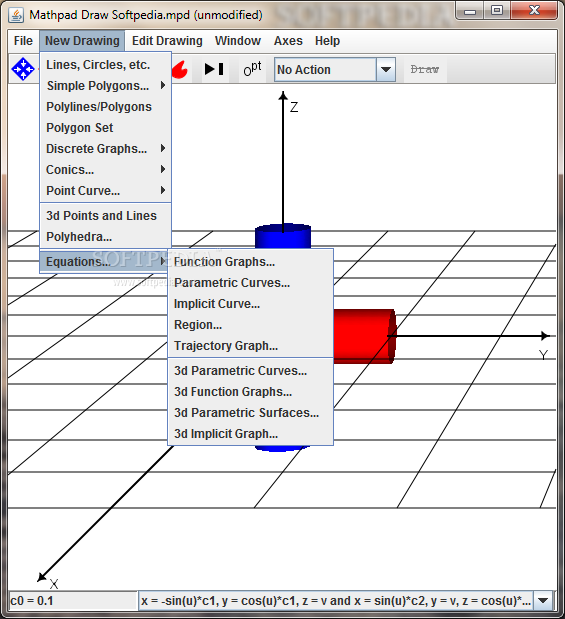This screenshot has width=565, height=619.
Task: Select 3d Function Graphs... item
Action: tap(251, 391)
